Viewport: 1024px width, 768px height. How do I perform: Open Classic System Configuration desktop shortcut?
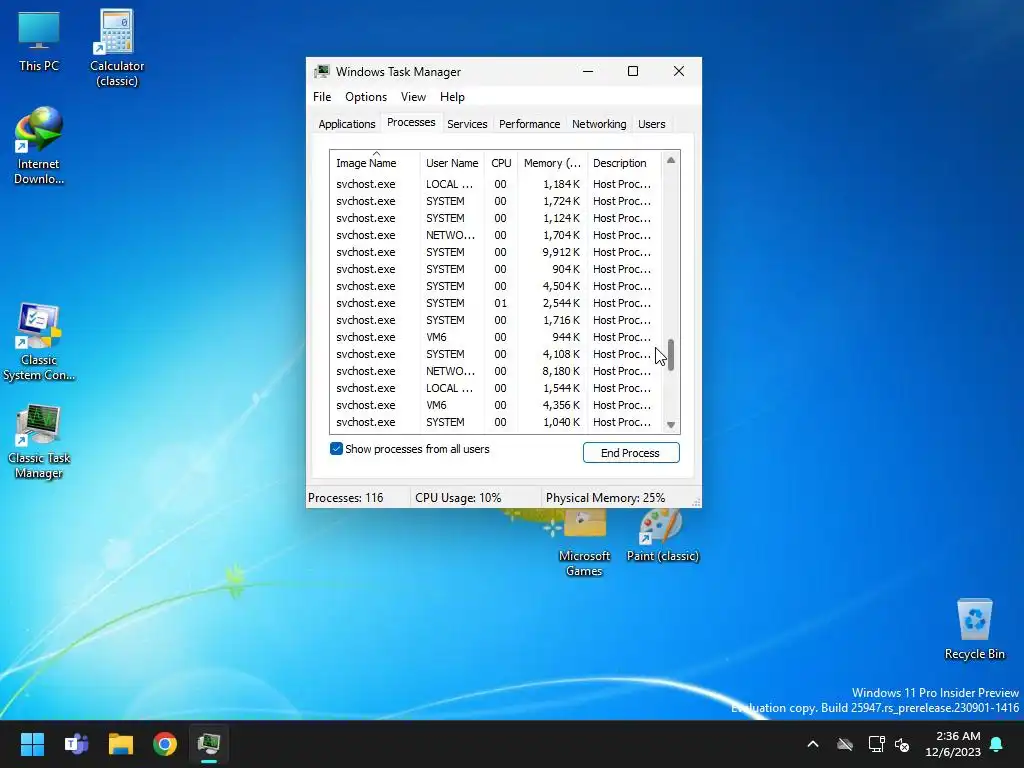(39, 341)
